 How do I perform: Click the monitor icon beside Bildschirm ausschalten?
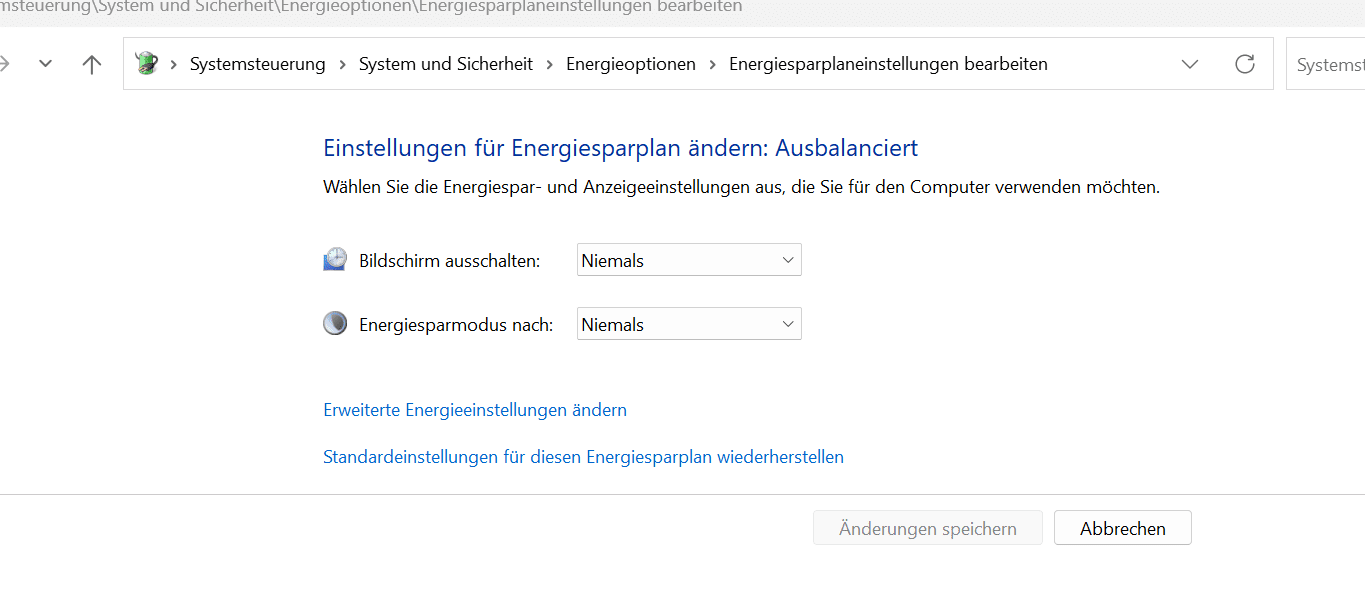(x=334, y=260)
